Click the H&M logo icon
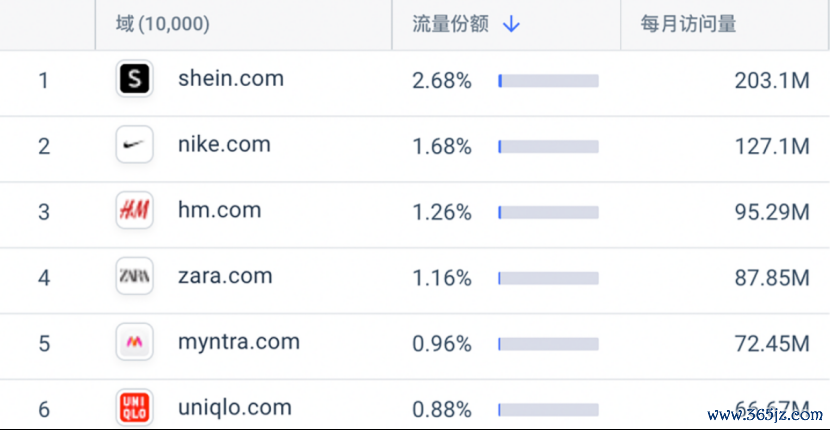 [134, 210]
